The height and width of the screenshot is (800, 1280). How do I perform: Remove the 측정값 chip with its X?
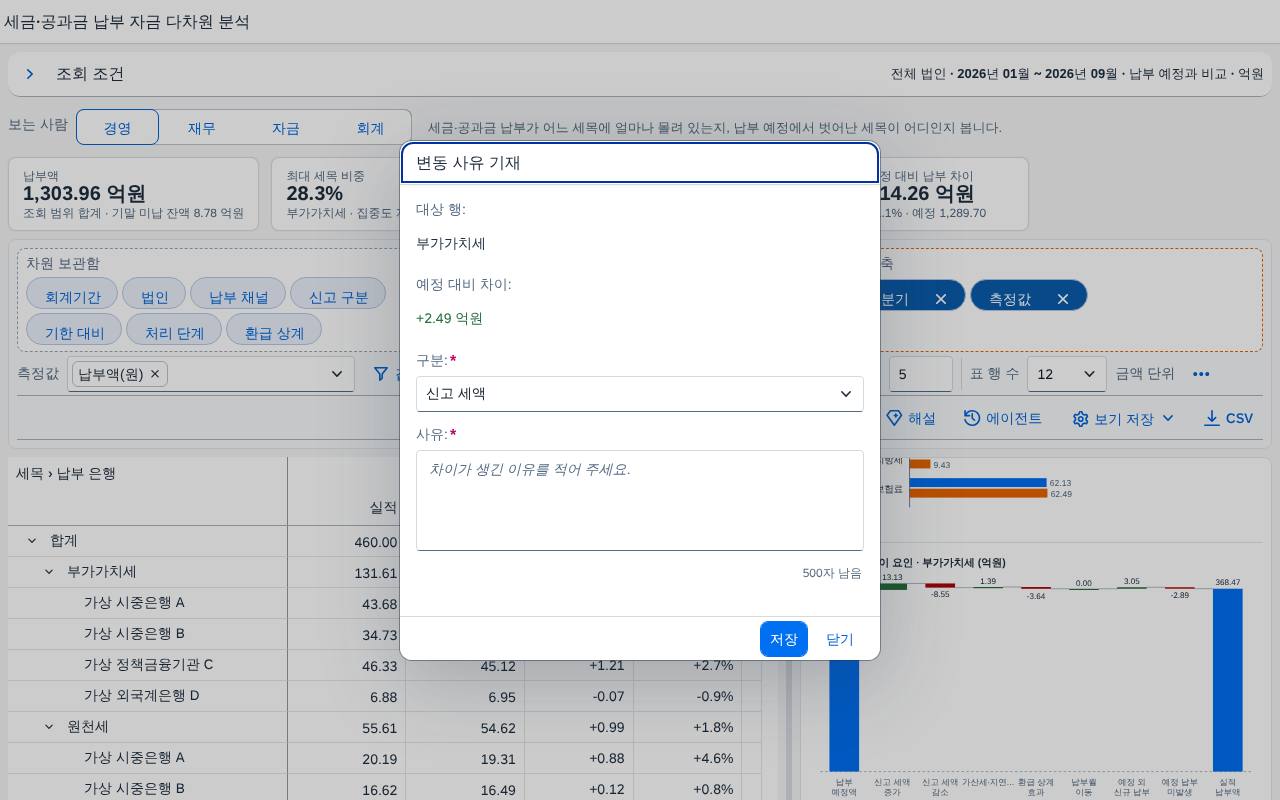(1063, 299)
